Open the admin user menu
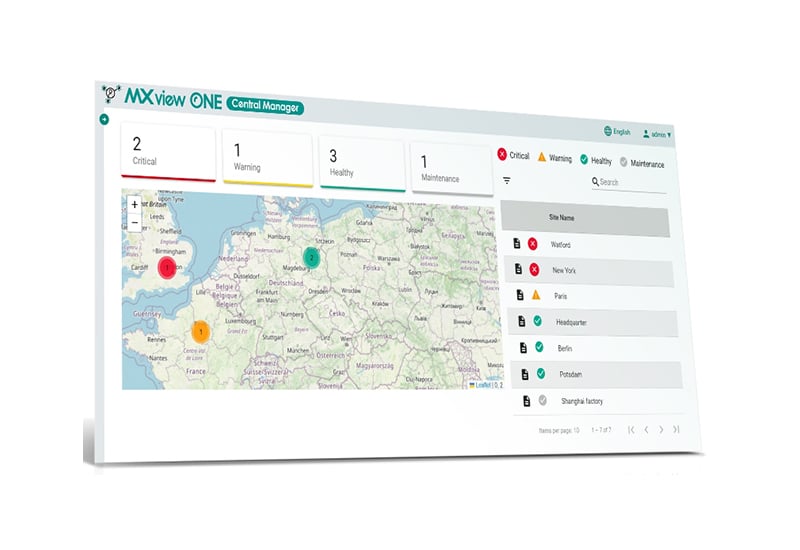 658,133
